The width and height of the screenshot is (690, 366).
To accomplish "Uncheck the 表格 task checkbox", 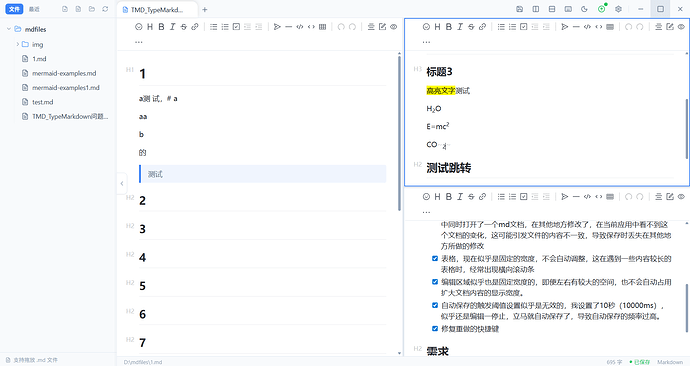I will tap(435, 259).
